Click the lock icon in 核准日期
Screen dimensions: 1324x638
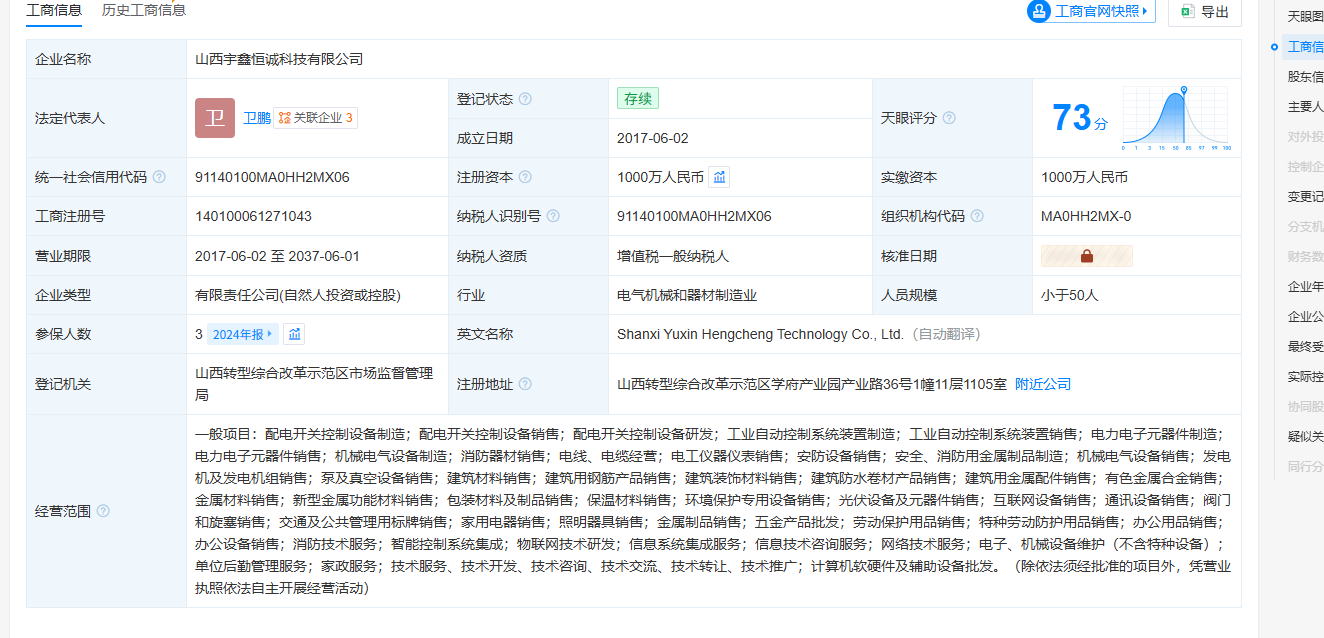click(x=1087, y=256)
